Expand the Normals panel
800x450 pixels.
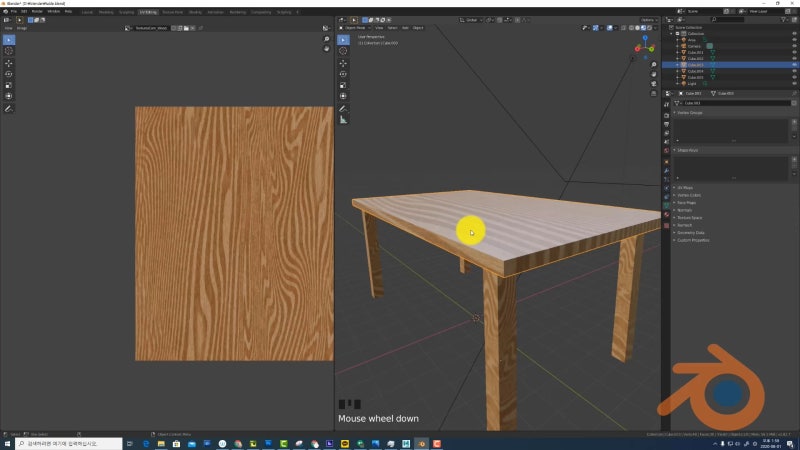click(684, 210)
